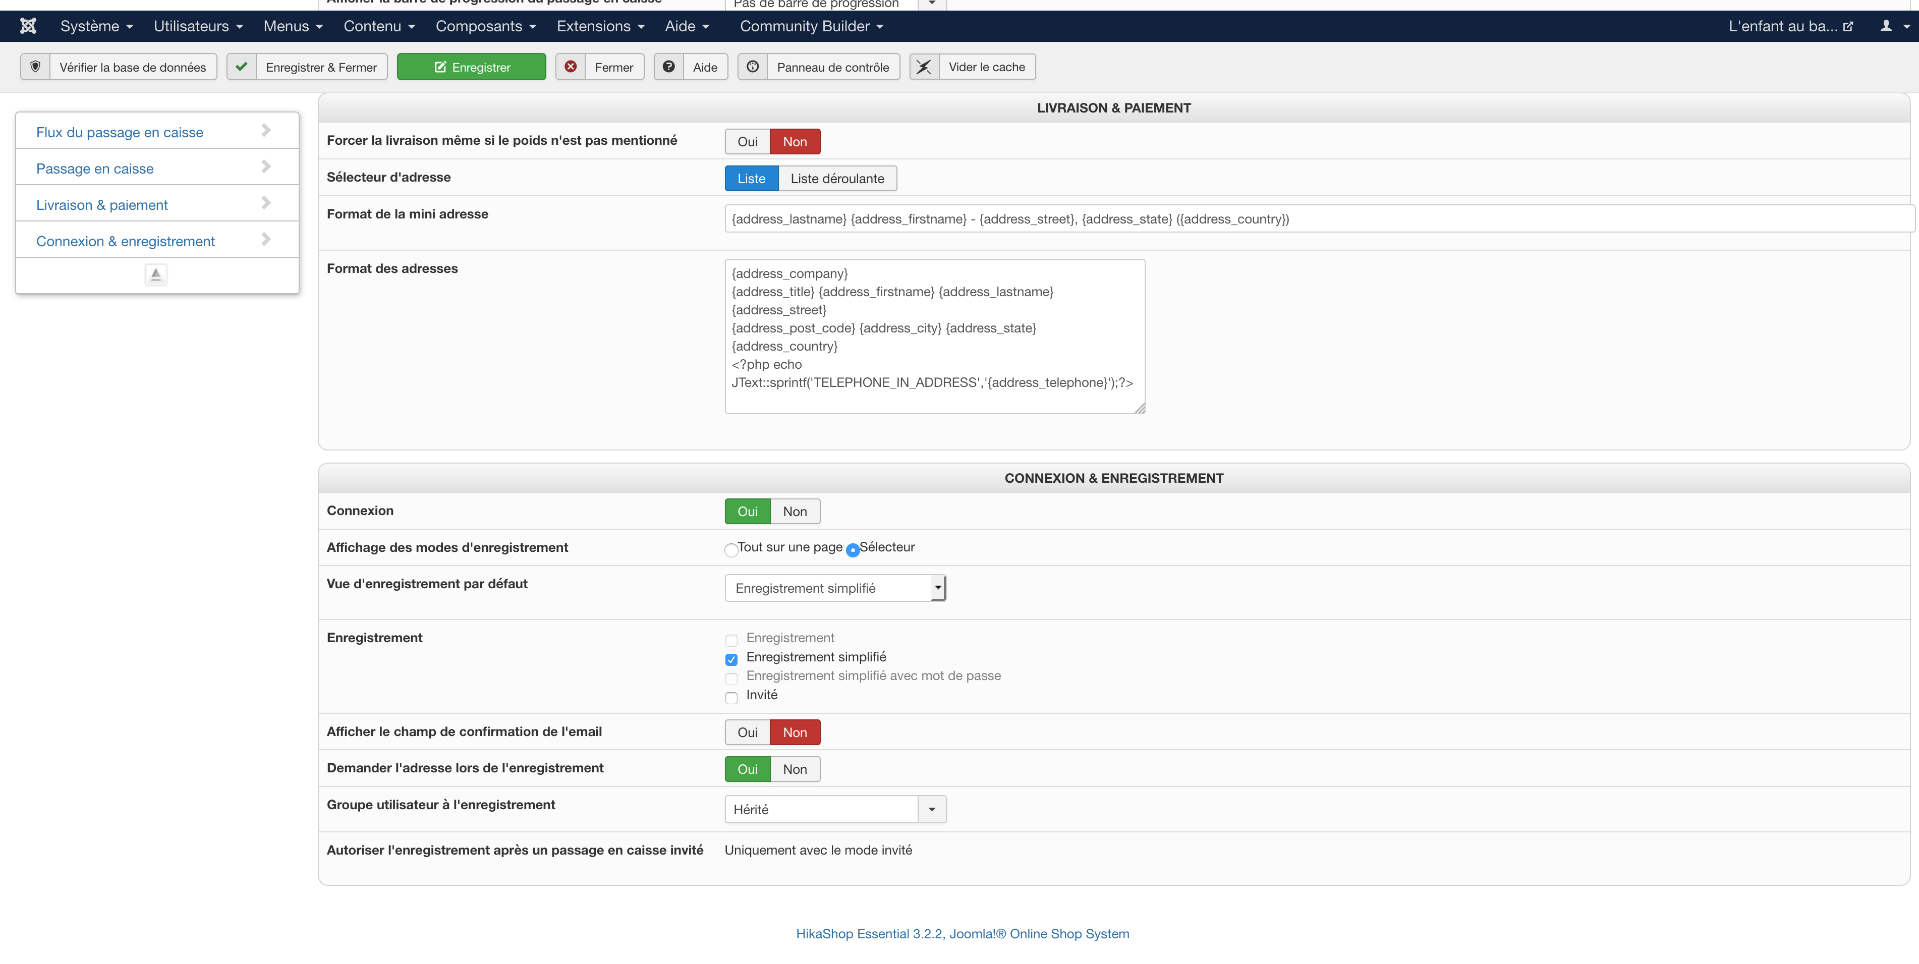This screenshot has height=964, width=1919.
Task: Open the registration user group Hérité dropdown
Action: point(835,809)
